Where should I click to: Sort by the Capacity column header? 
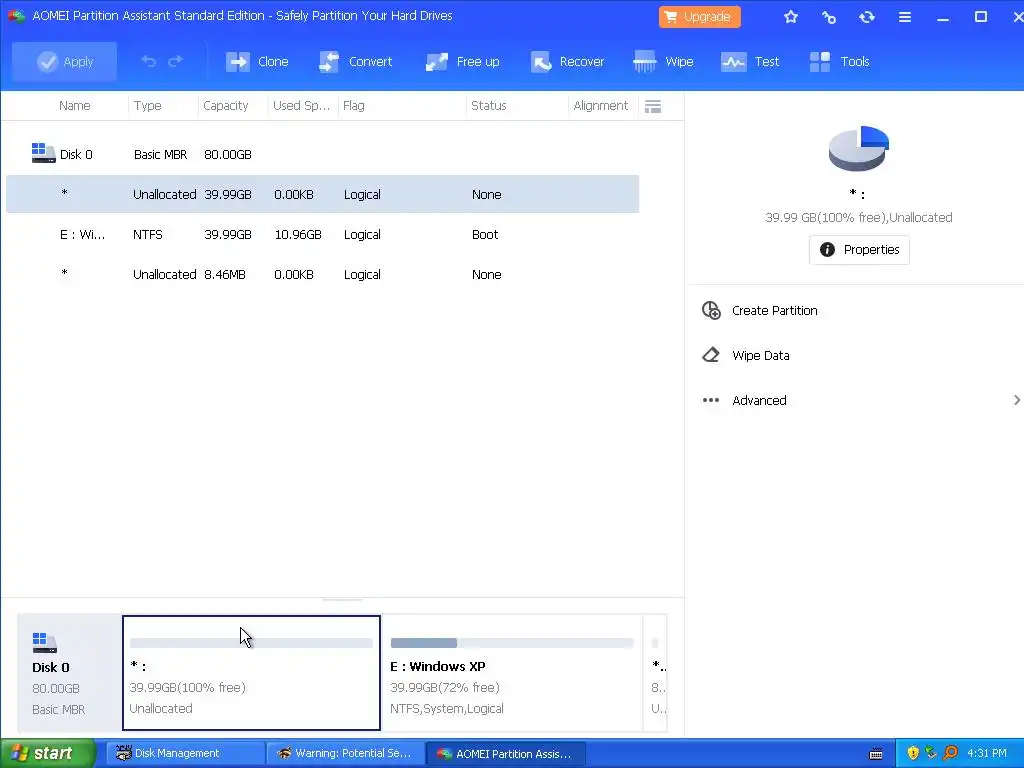[x=225, y=106]
